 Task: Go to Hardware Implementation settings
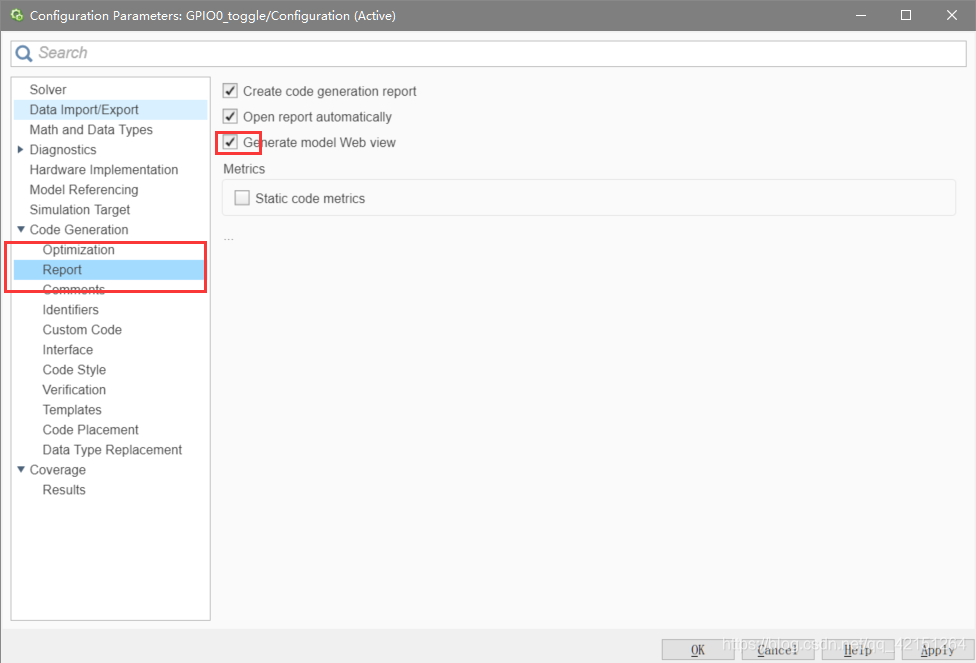point(104,169)
